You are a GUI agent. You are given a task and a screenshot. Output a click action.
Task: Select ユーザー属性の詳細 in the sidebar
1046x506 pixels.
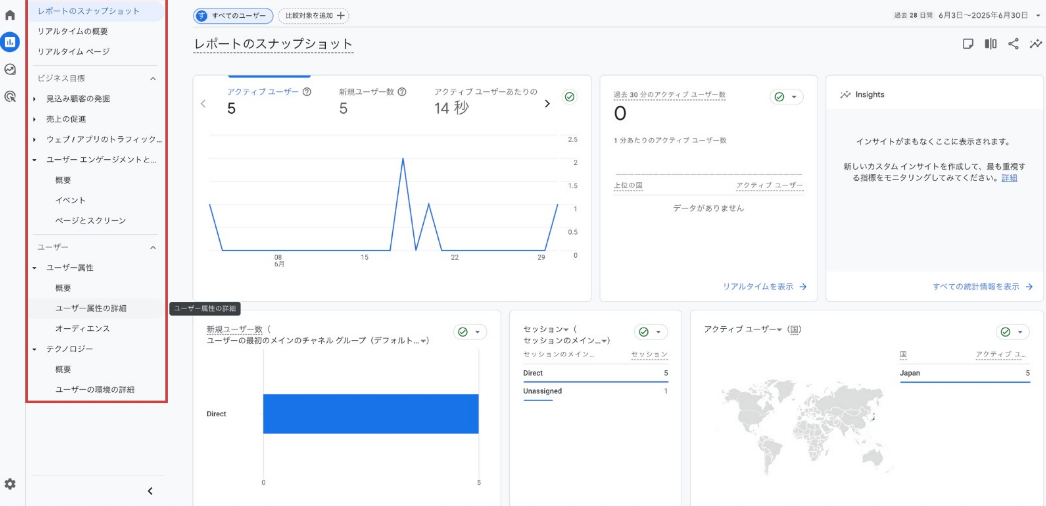point(91,308)
